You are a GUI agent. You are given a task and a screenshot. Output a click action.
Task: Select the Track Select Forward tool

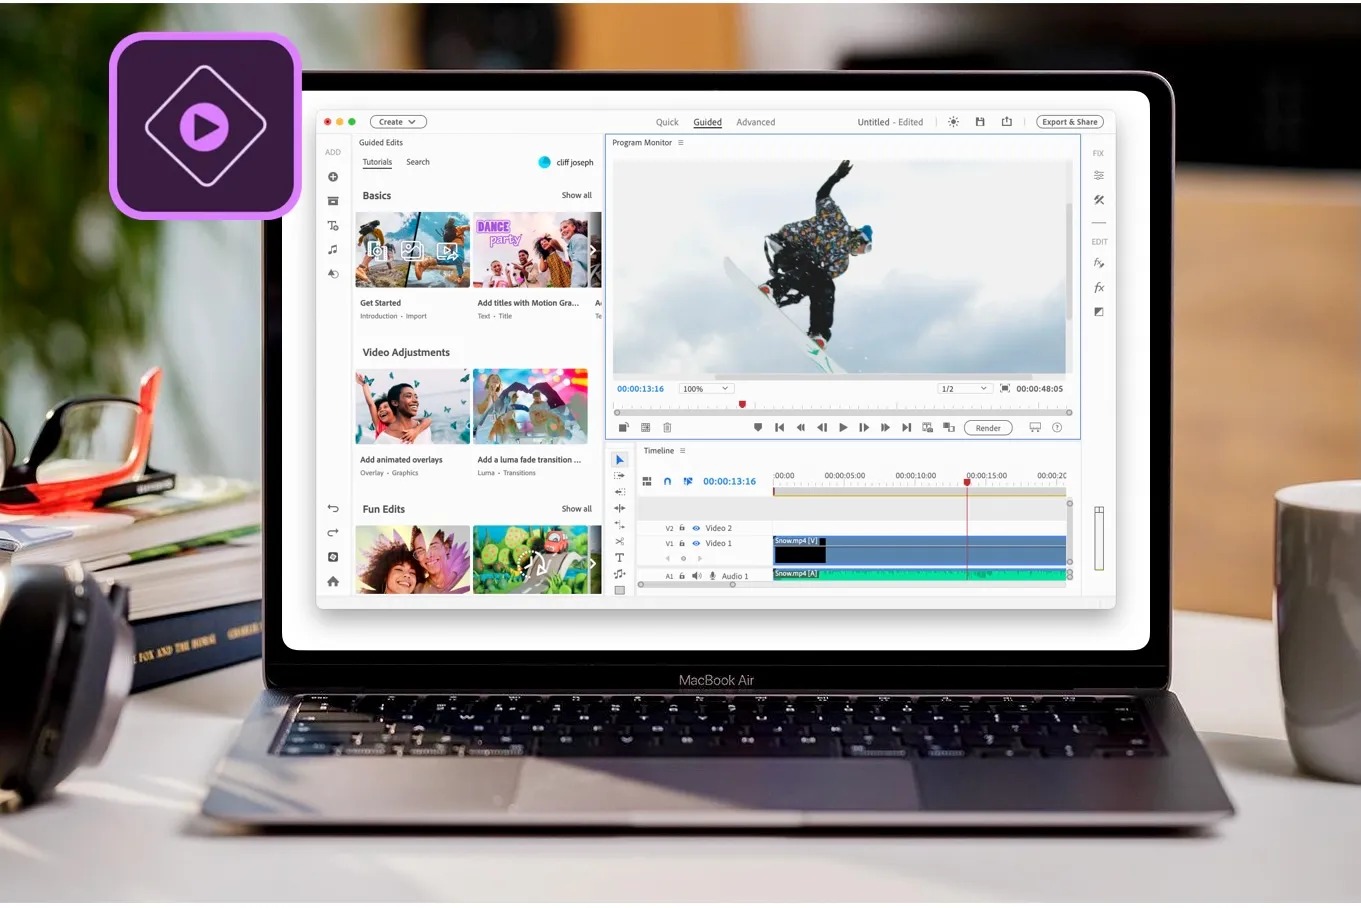click(620, 476)
